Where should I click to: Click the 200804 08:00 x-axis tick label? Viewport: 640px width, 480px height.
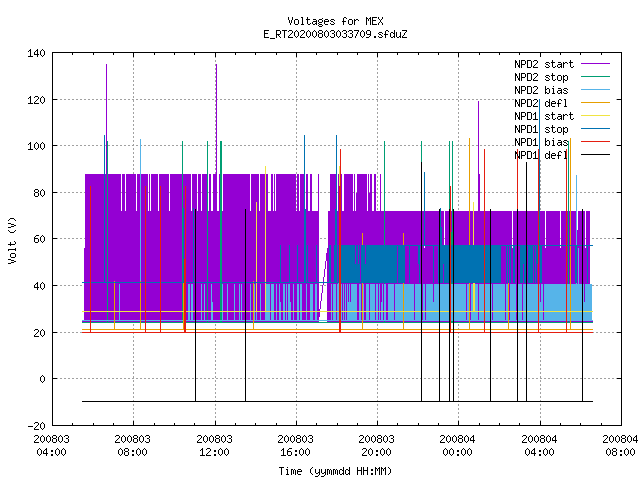pos(620,445)
